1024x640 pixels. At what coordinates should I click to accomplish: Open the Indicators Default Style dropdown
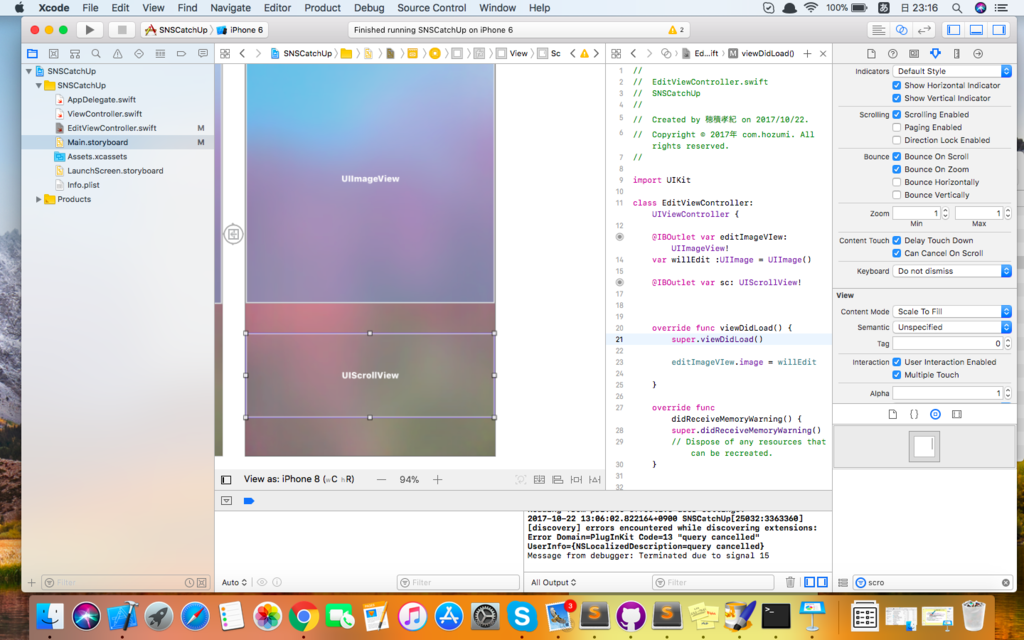pos(952,71)
